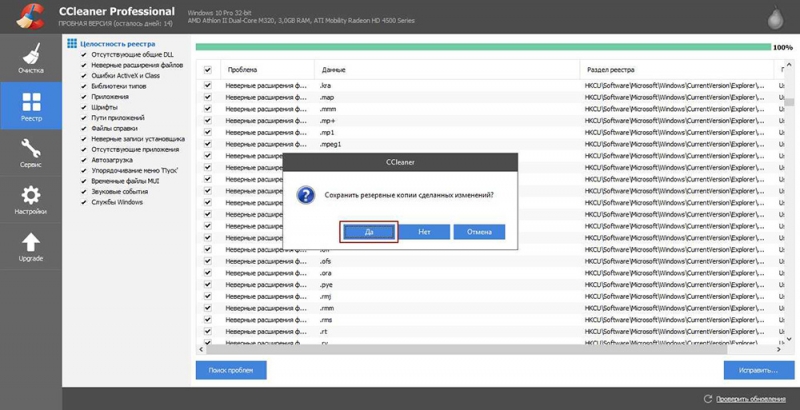The width and height of the screenshot is (800, 410).
Task: Select the .rmm row data cell
Action: (327, 308)
